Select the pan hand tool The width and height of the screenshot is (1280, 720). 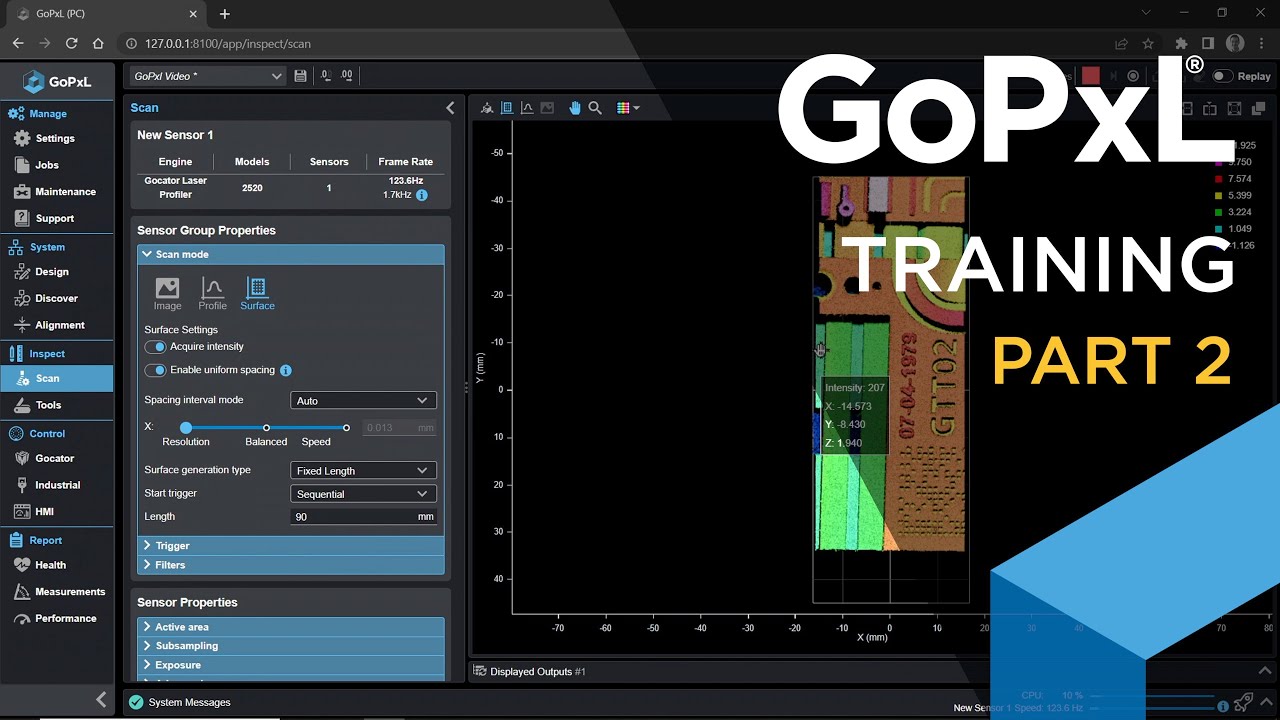575,108
